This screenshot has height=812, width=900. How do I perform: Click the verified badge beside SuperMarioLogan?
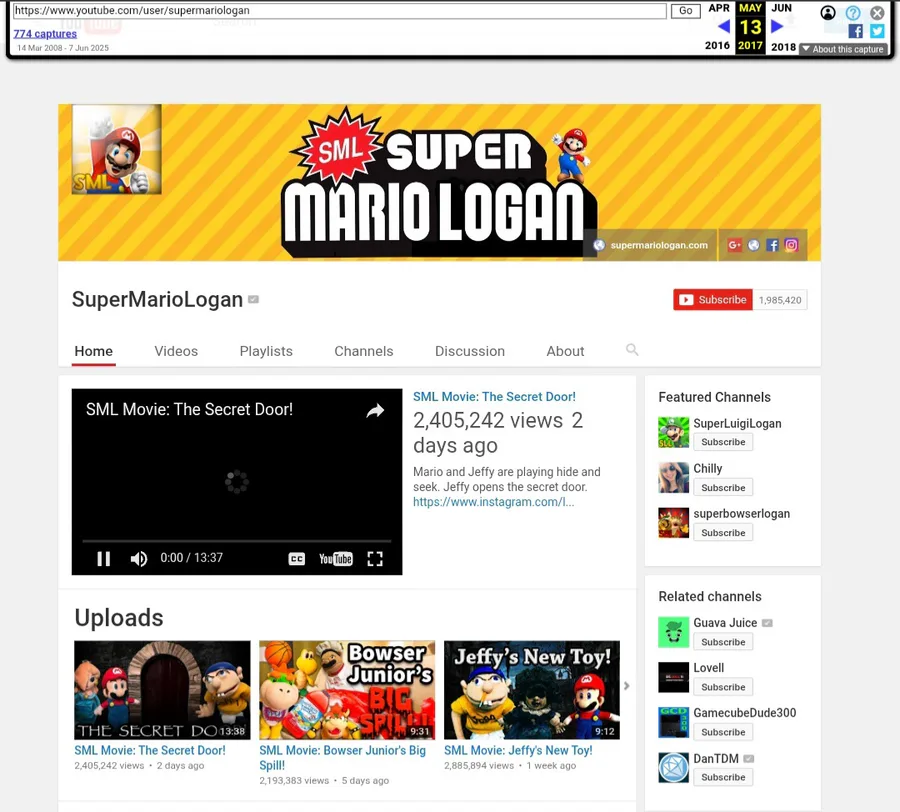point(253,299)
